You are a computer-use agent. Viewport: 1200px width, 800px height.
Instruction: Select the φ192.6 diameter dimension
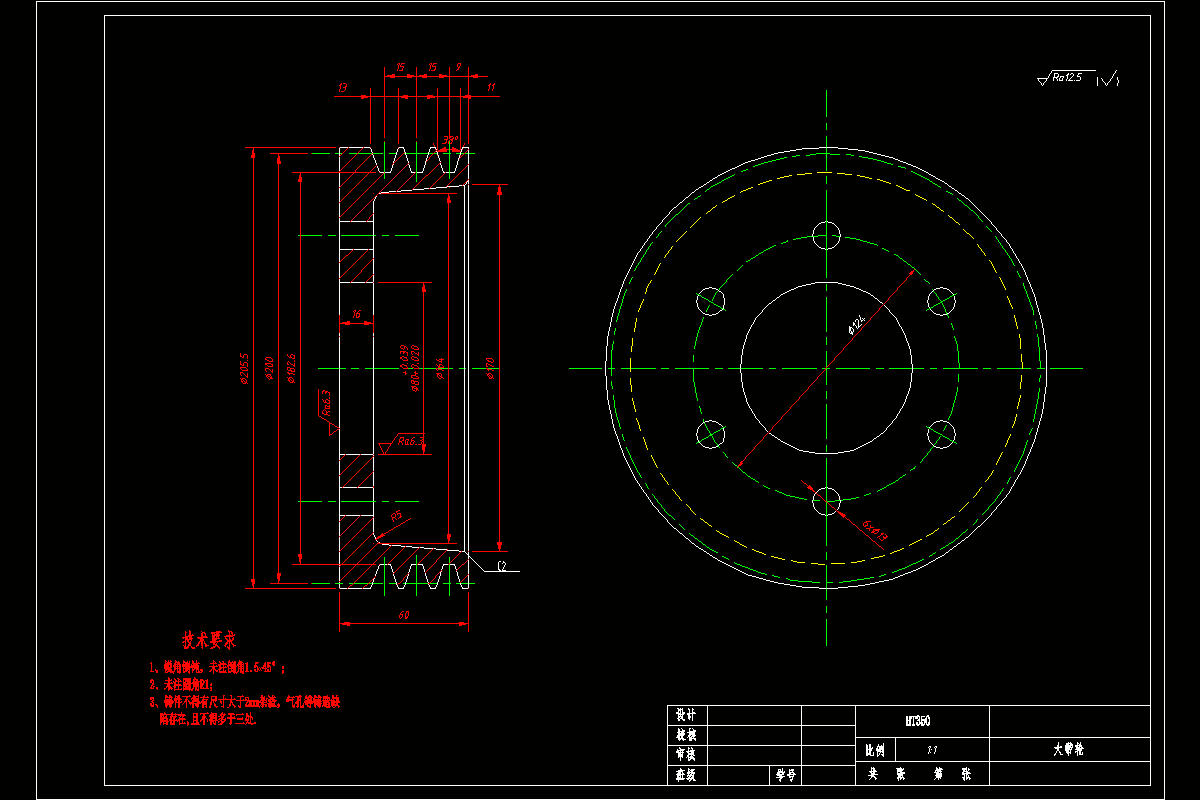pyautogui.click(x=291, y=368)
